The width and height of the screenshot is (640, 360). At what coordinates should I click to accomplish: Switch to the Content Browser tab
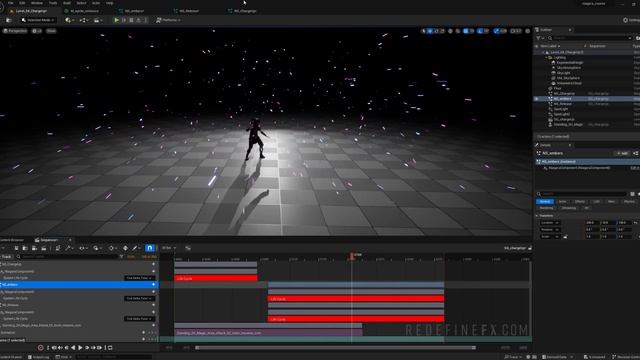point(13,240)
